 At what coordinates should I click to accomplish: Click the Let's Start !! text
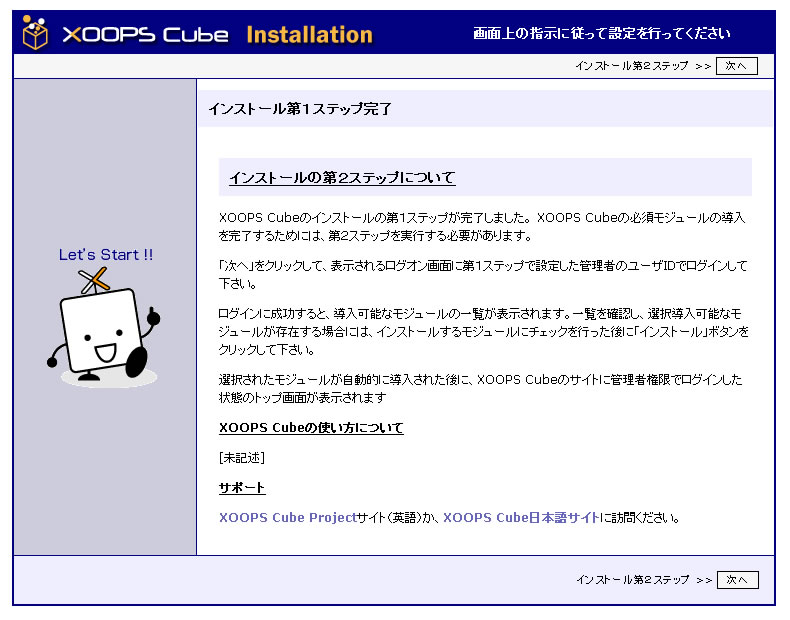[106, 255]
